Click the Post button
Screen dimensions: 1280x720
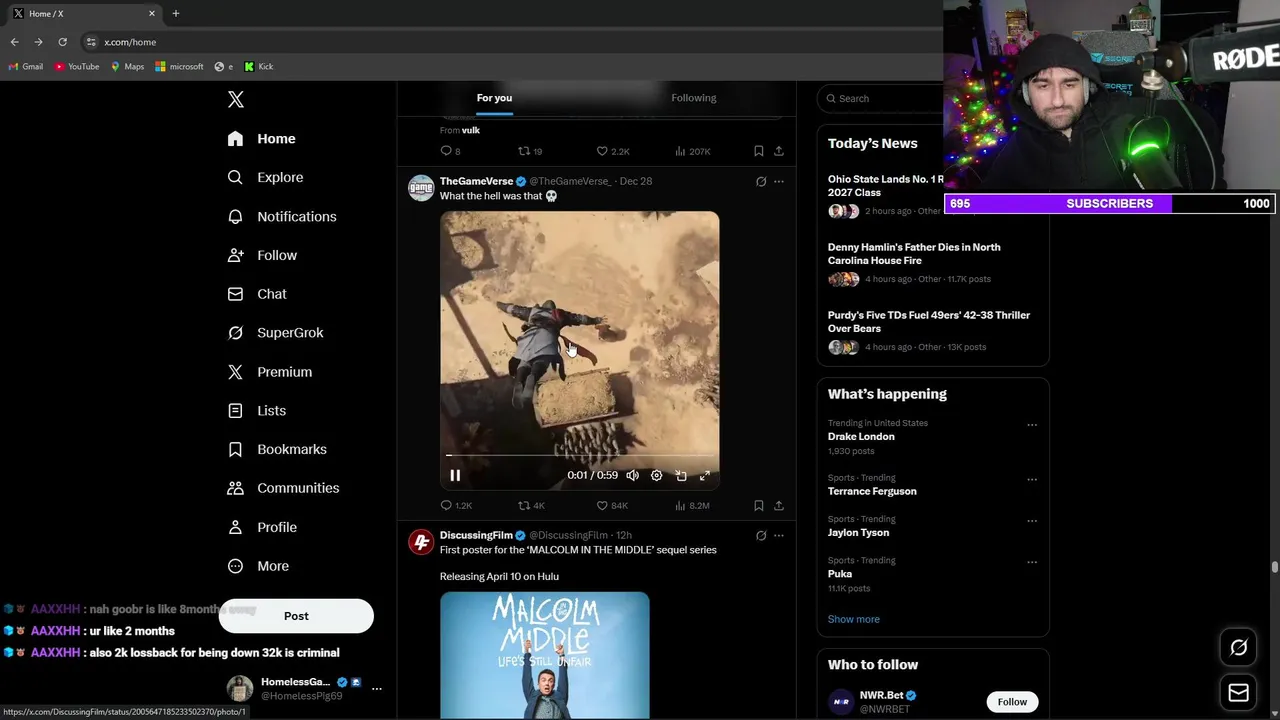pos(296,616)
